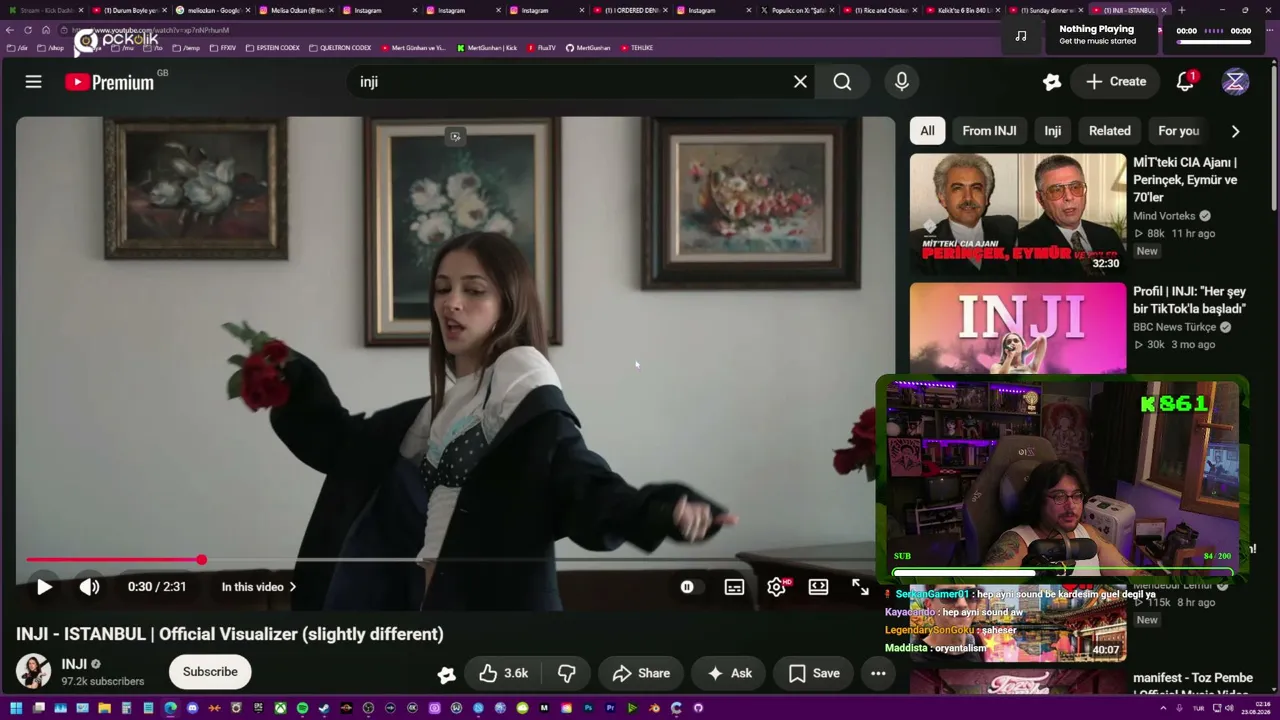This screenshot has height=720, width=1280.
Task: Open Xbox app from the taskbar
Action: click(280, 708)
